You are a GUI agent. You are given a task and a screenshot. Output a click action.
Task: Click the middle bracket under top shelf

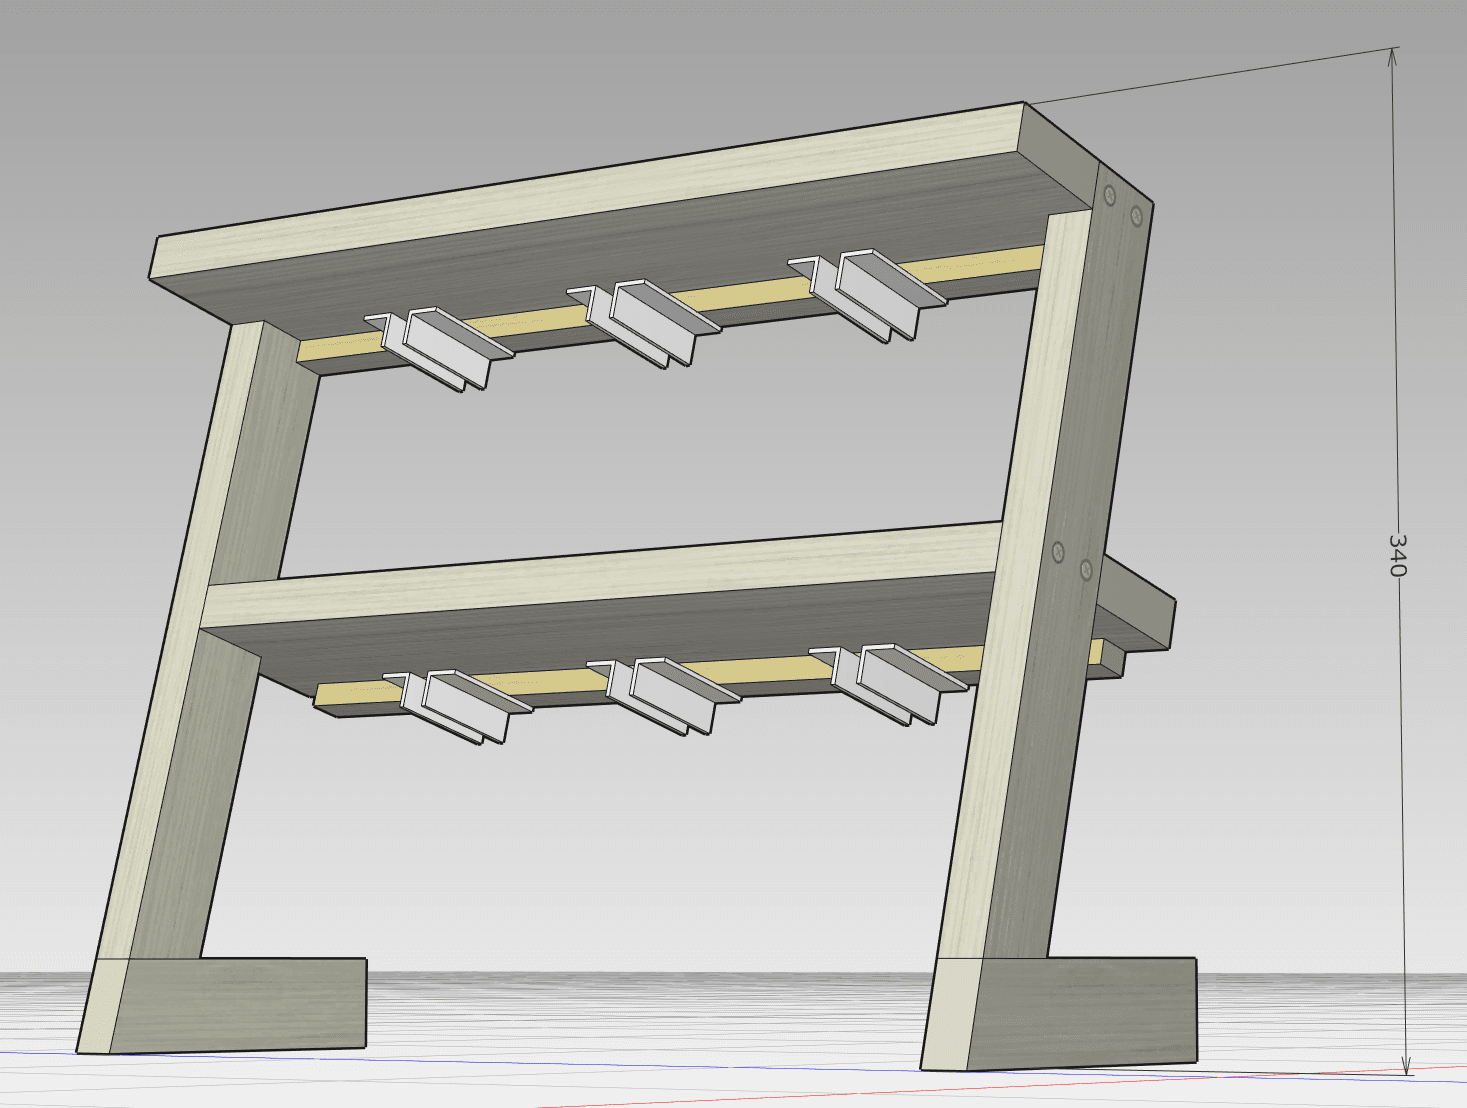(x=645, y=322)
